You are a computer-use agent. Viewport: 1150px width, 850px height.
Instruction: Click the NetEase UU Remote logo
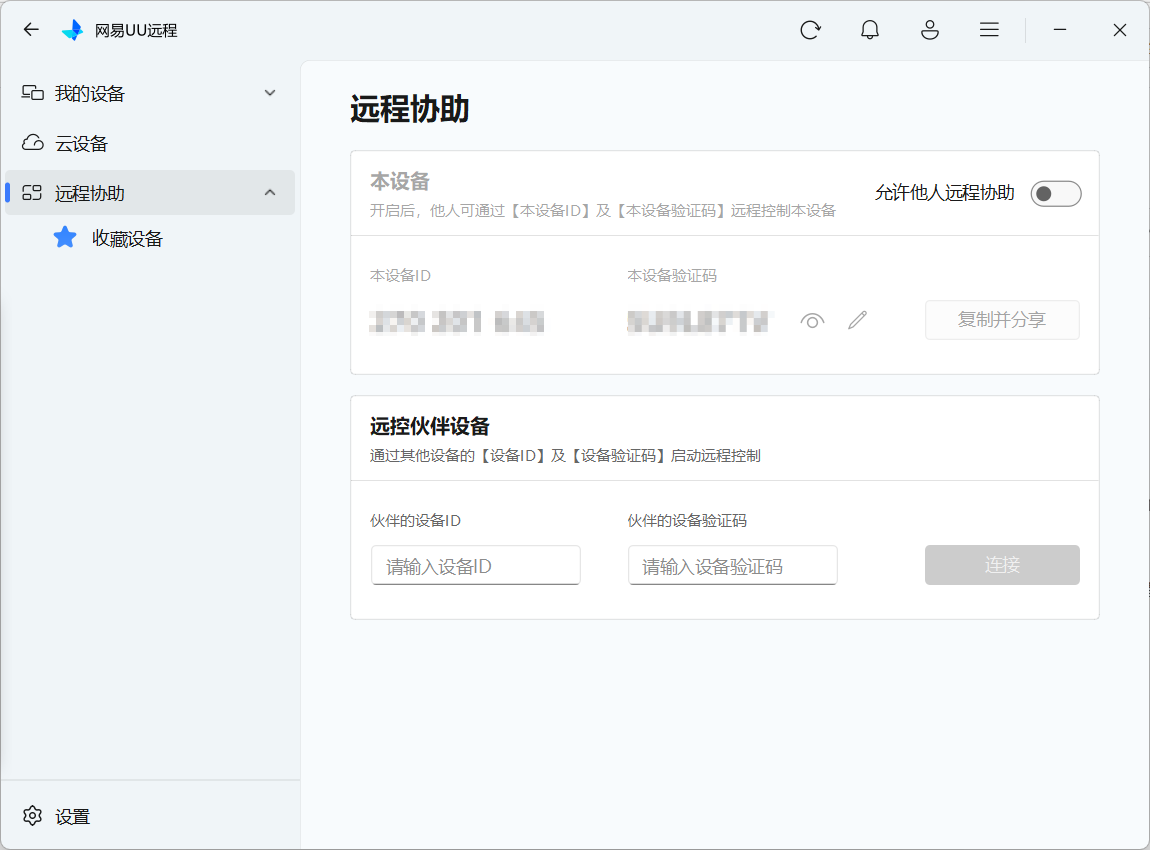(73, 30)
